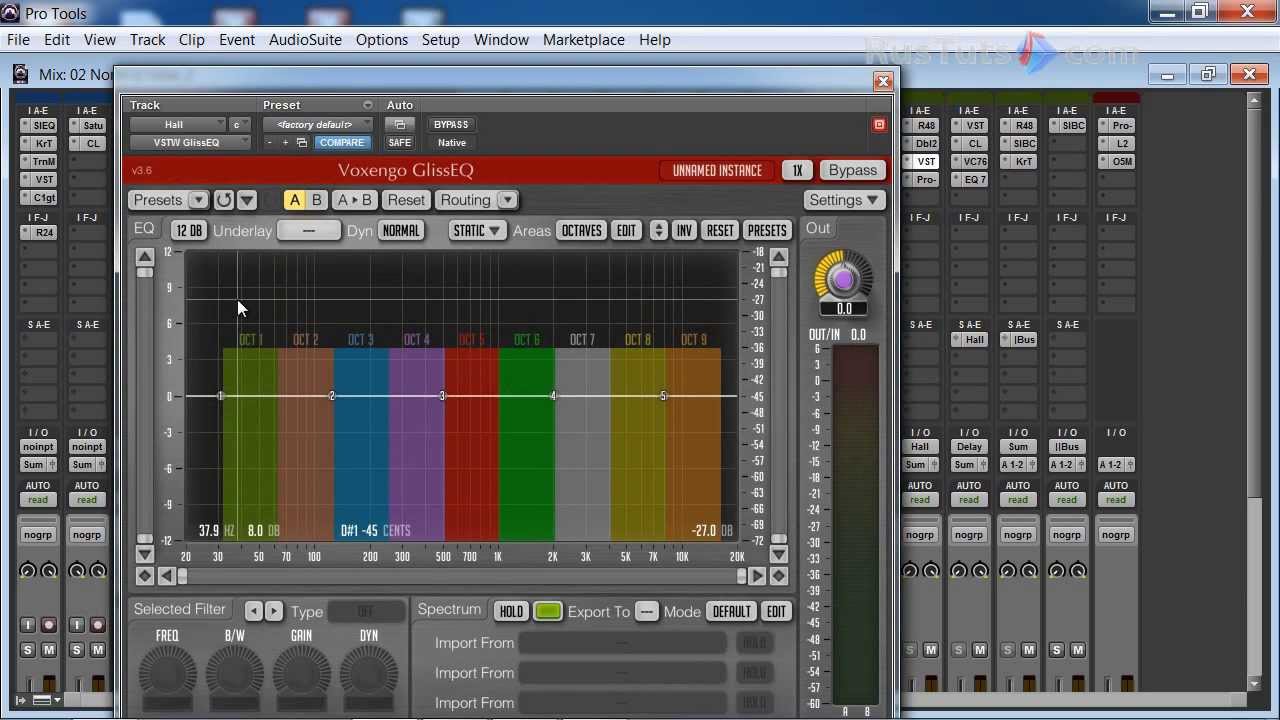Open the Options menu
This screenshot has width=1280, height=720.
tap(382, 40)
